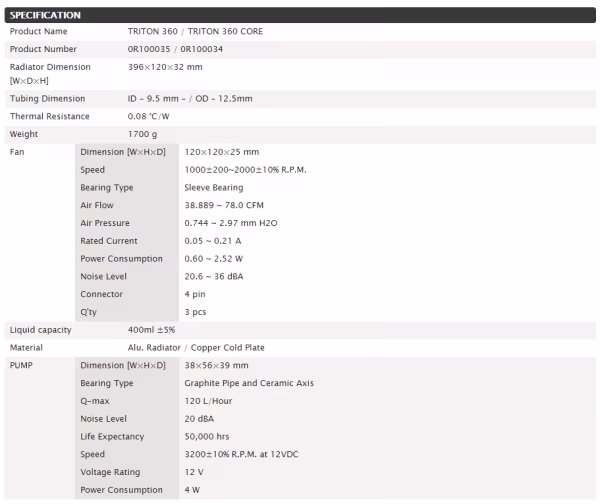Viewport: 600px width, 504px height.
Task: Click the 'Thermal Resistance' label
Action: (x=49, y=116)
